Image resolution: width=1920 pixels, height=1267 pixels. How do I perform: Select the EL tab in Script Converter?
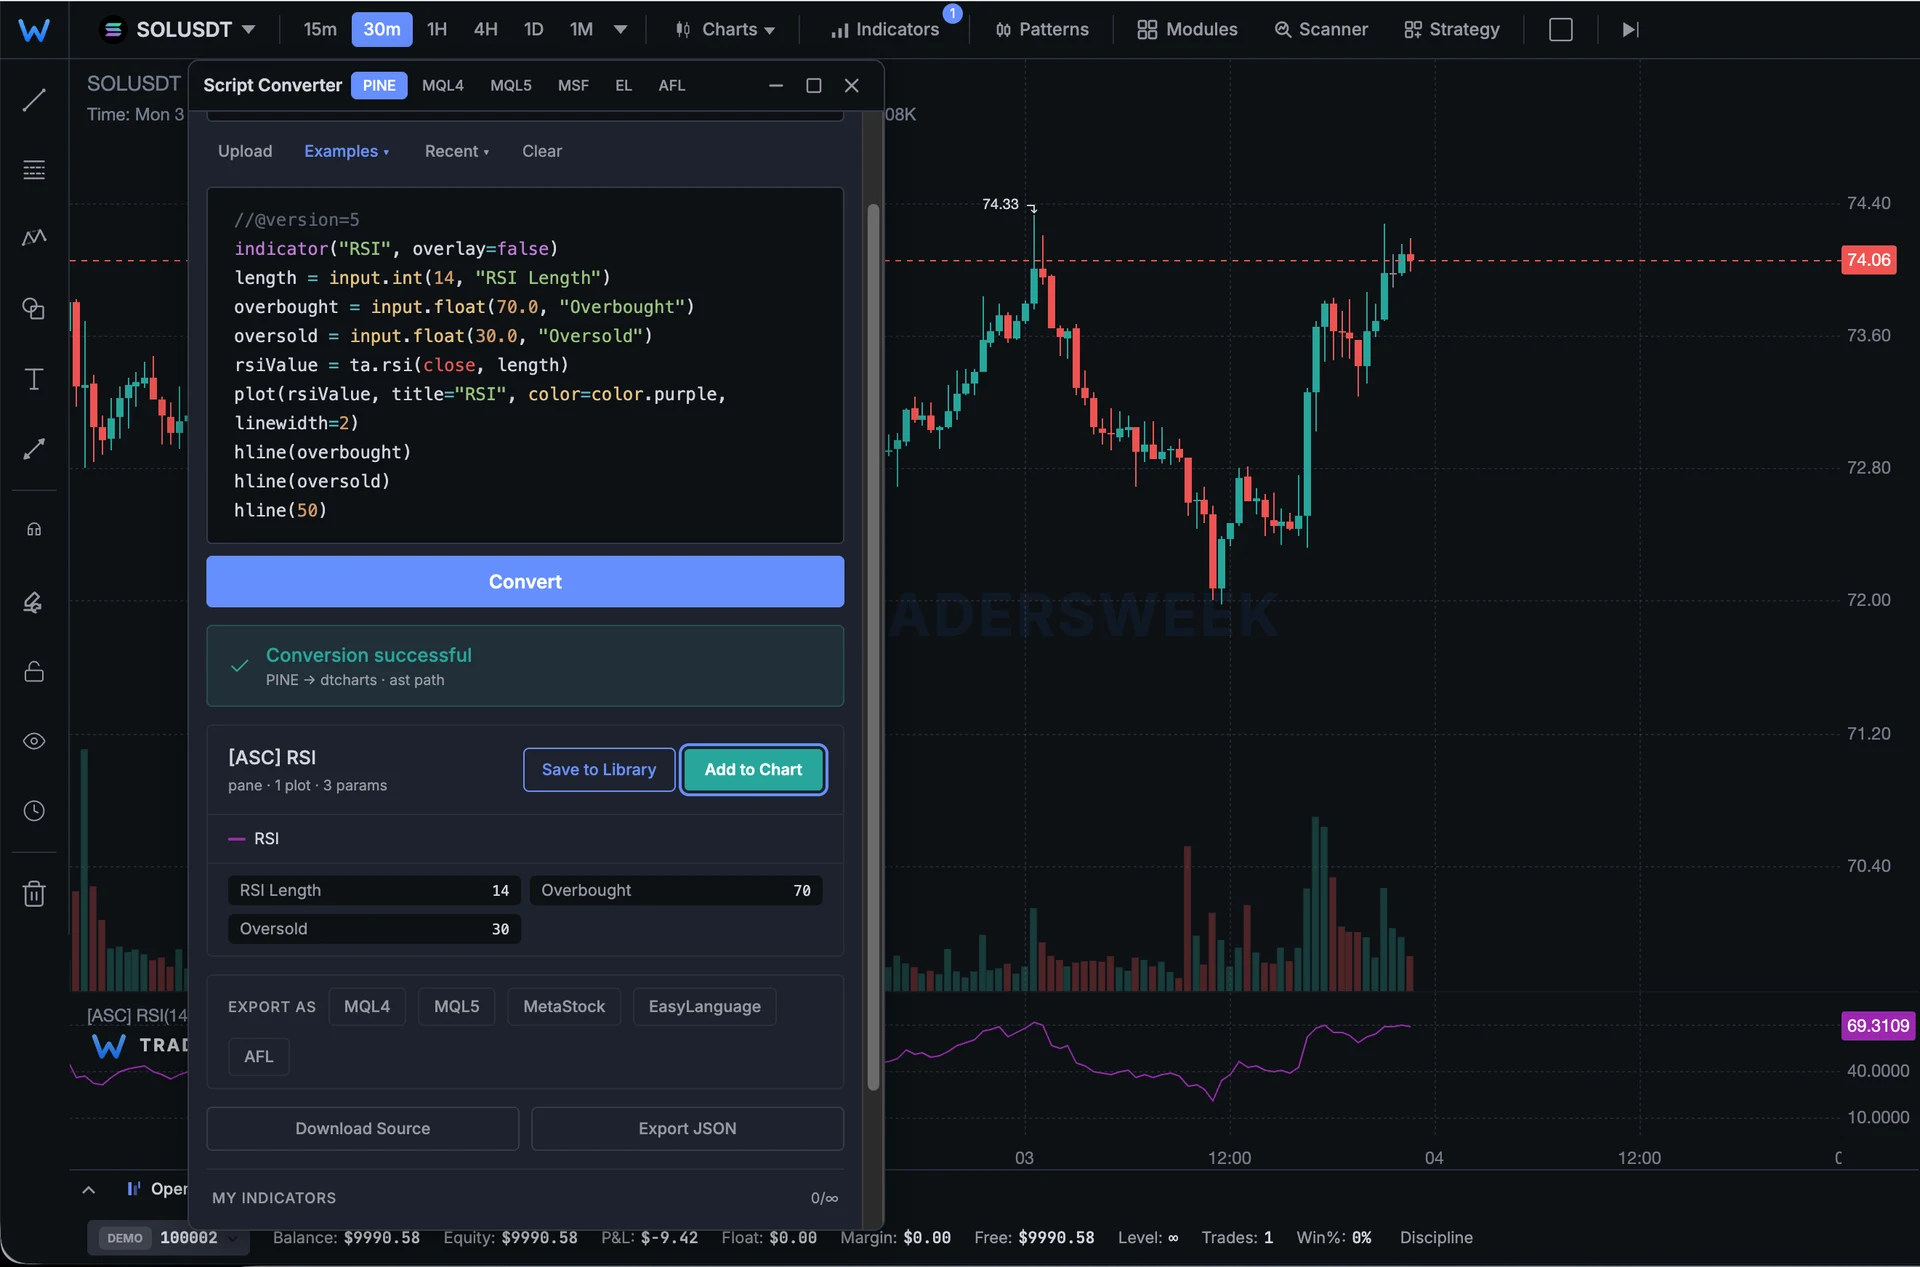(623, 86)
